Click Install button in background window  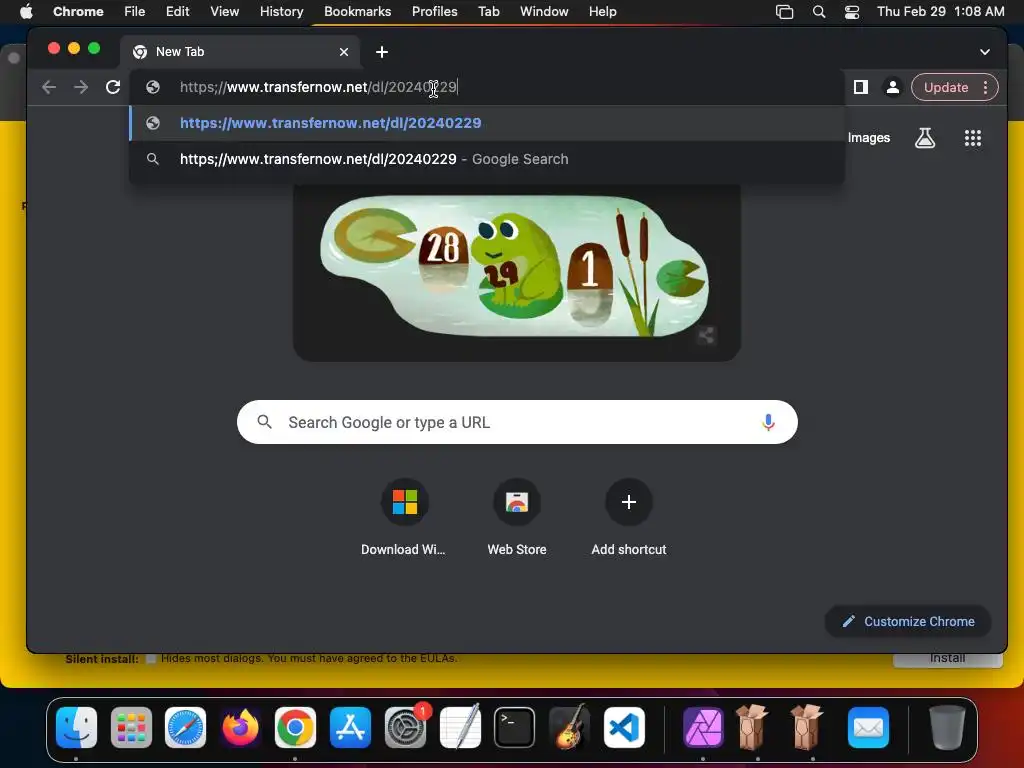coord(948,658)
